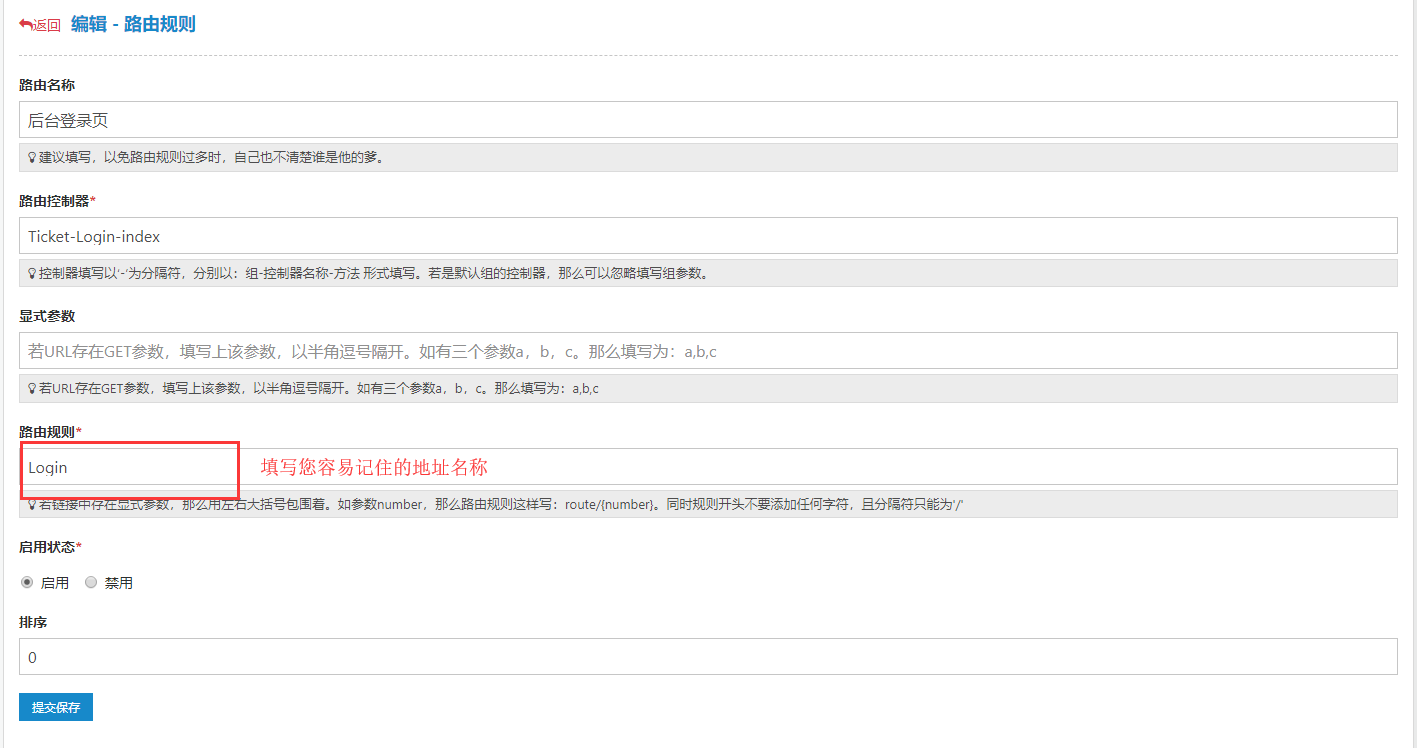Select the 启用 radio button
Viewport: 1417px width, 748px height.
27,582
